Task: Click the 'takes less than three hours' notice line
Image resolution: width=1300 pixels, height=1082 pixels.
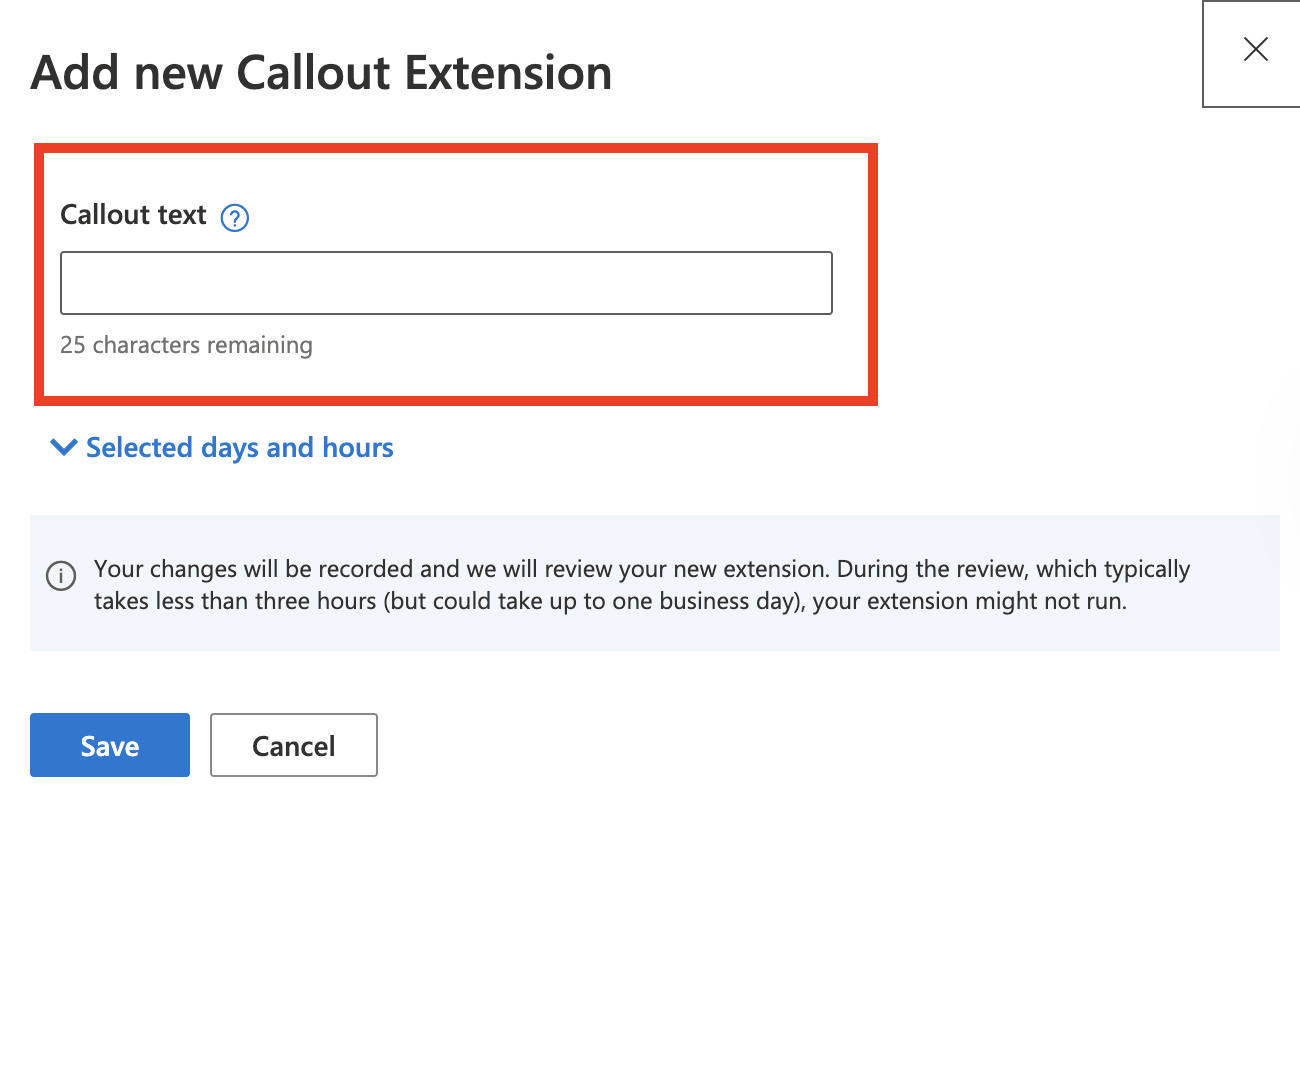Action: pos(610,601)
